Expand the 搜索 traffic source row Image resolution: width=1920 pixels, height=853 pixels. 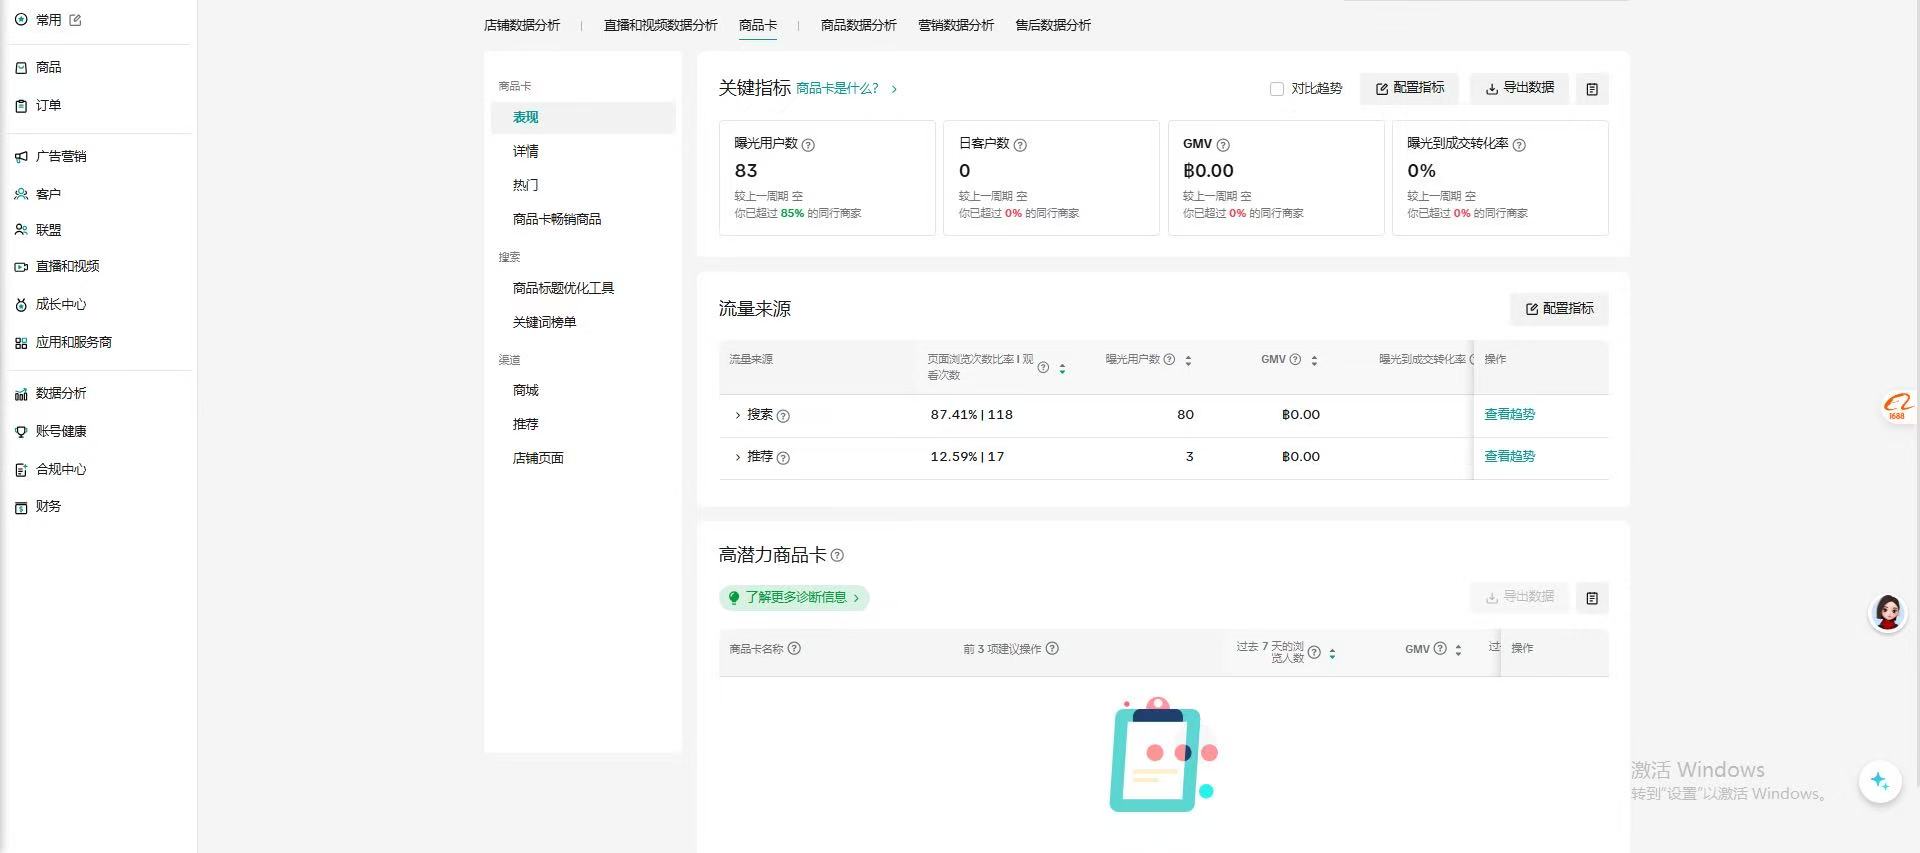click(x=738, y=415)
